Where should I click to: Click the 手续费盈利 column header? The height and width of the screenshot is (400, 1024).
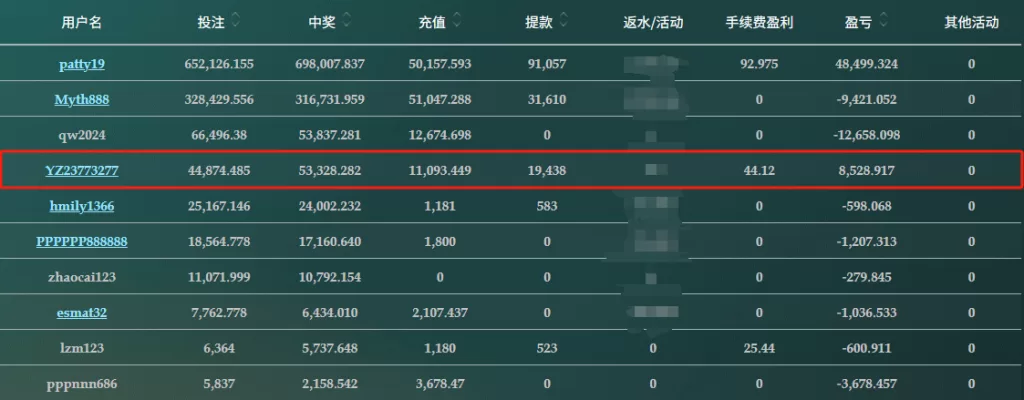(x=760, y=23)
